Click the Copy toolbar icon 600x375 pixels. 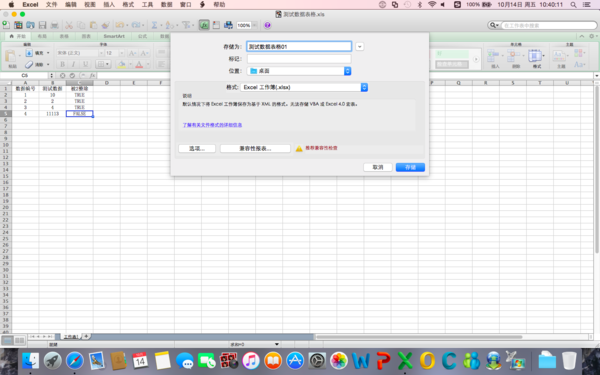(81, 25)
